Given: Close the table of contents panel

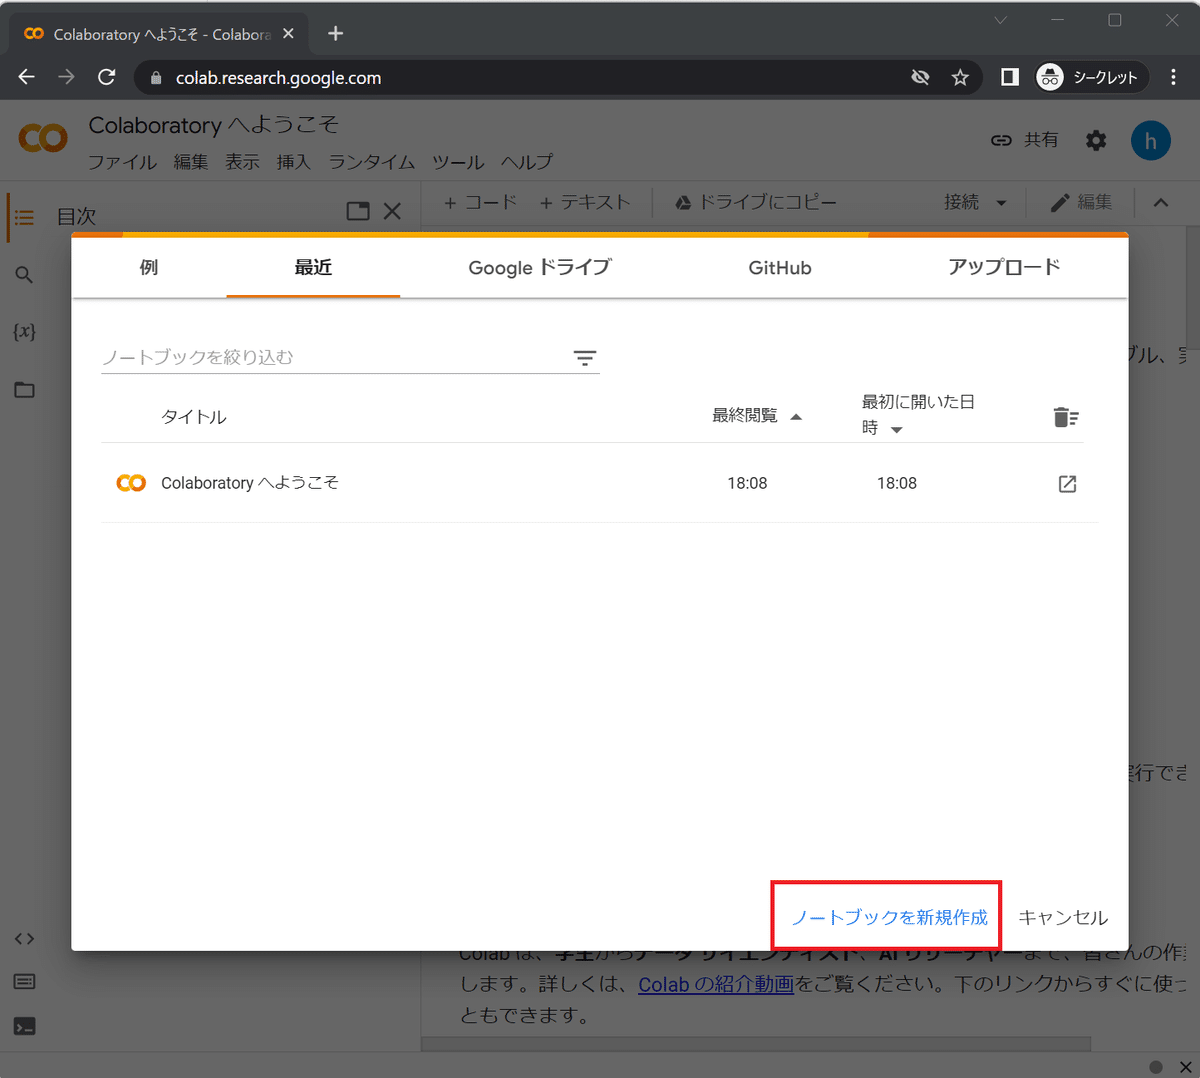Looking at the screenshot, I should pyautogui.click(x=392, y=211).
